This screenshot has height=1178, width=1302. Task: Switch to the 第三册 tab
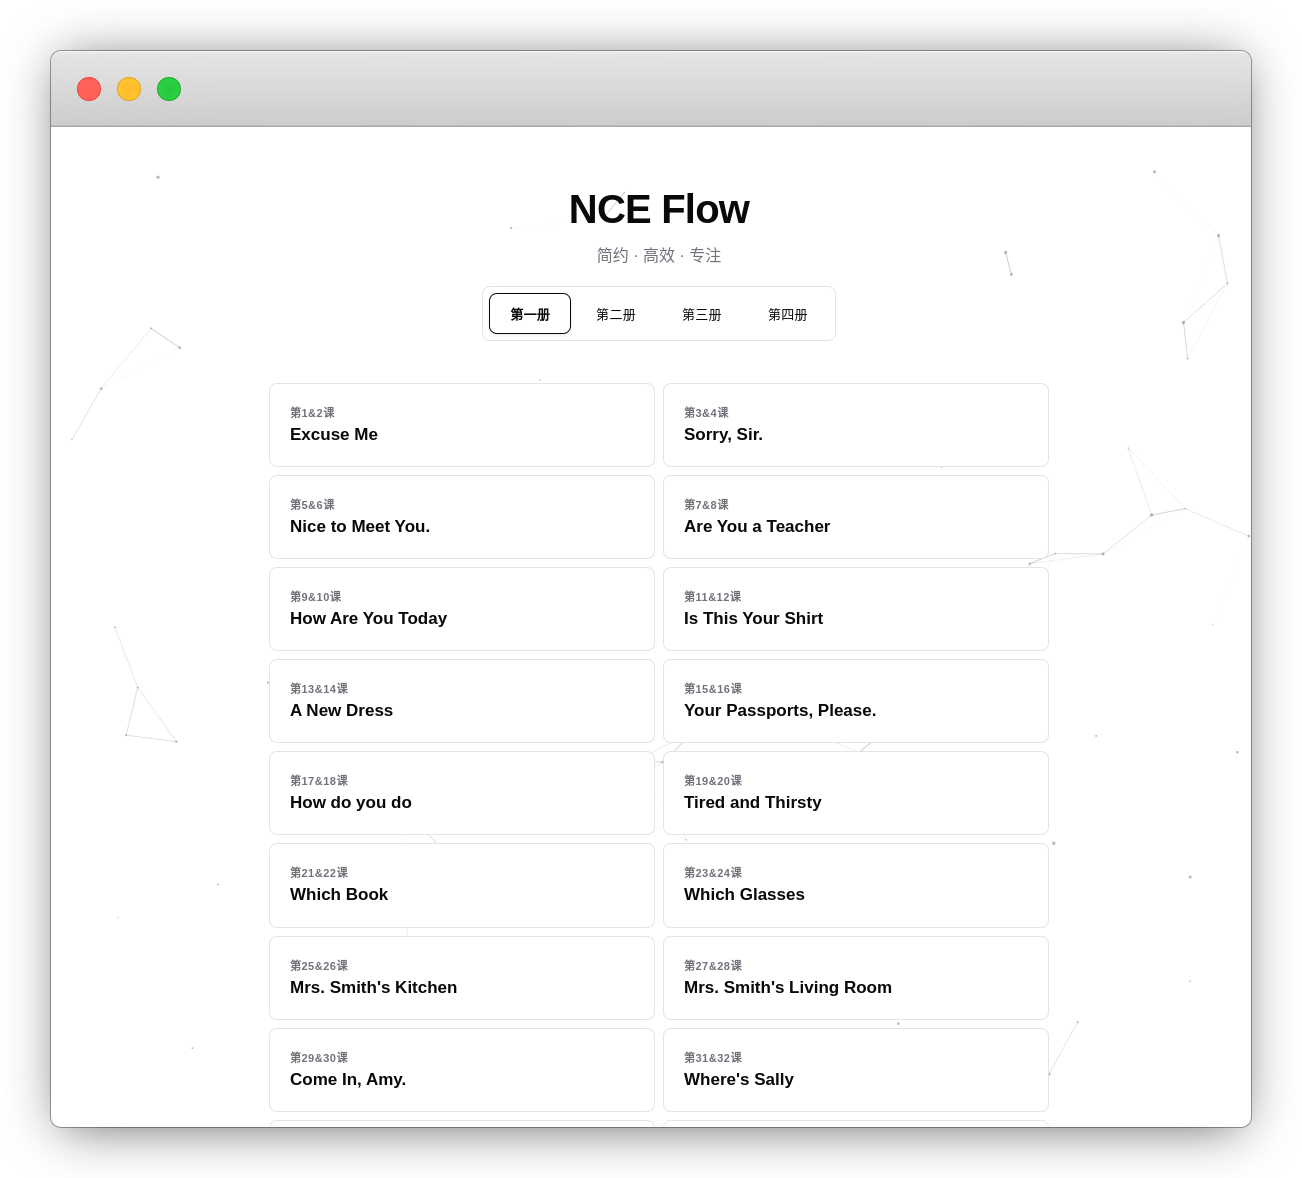tap(702, 314)
